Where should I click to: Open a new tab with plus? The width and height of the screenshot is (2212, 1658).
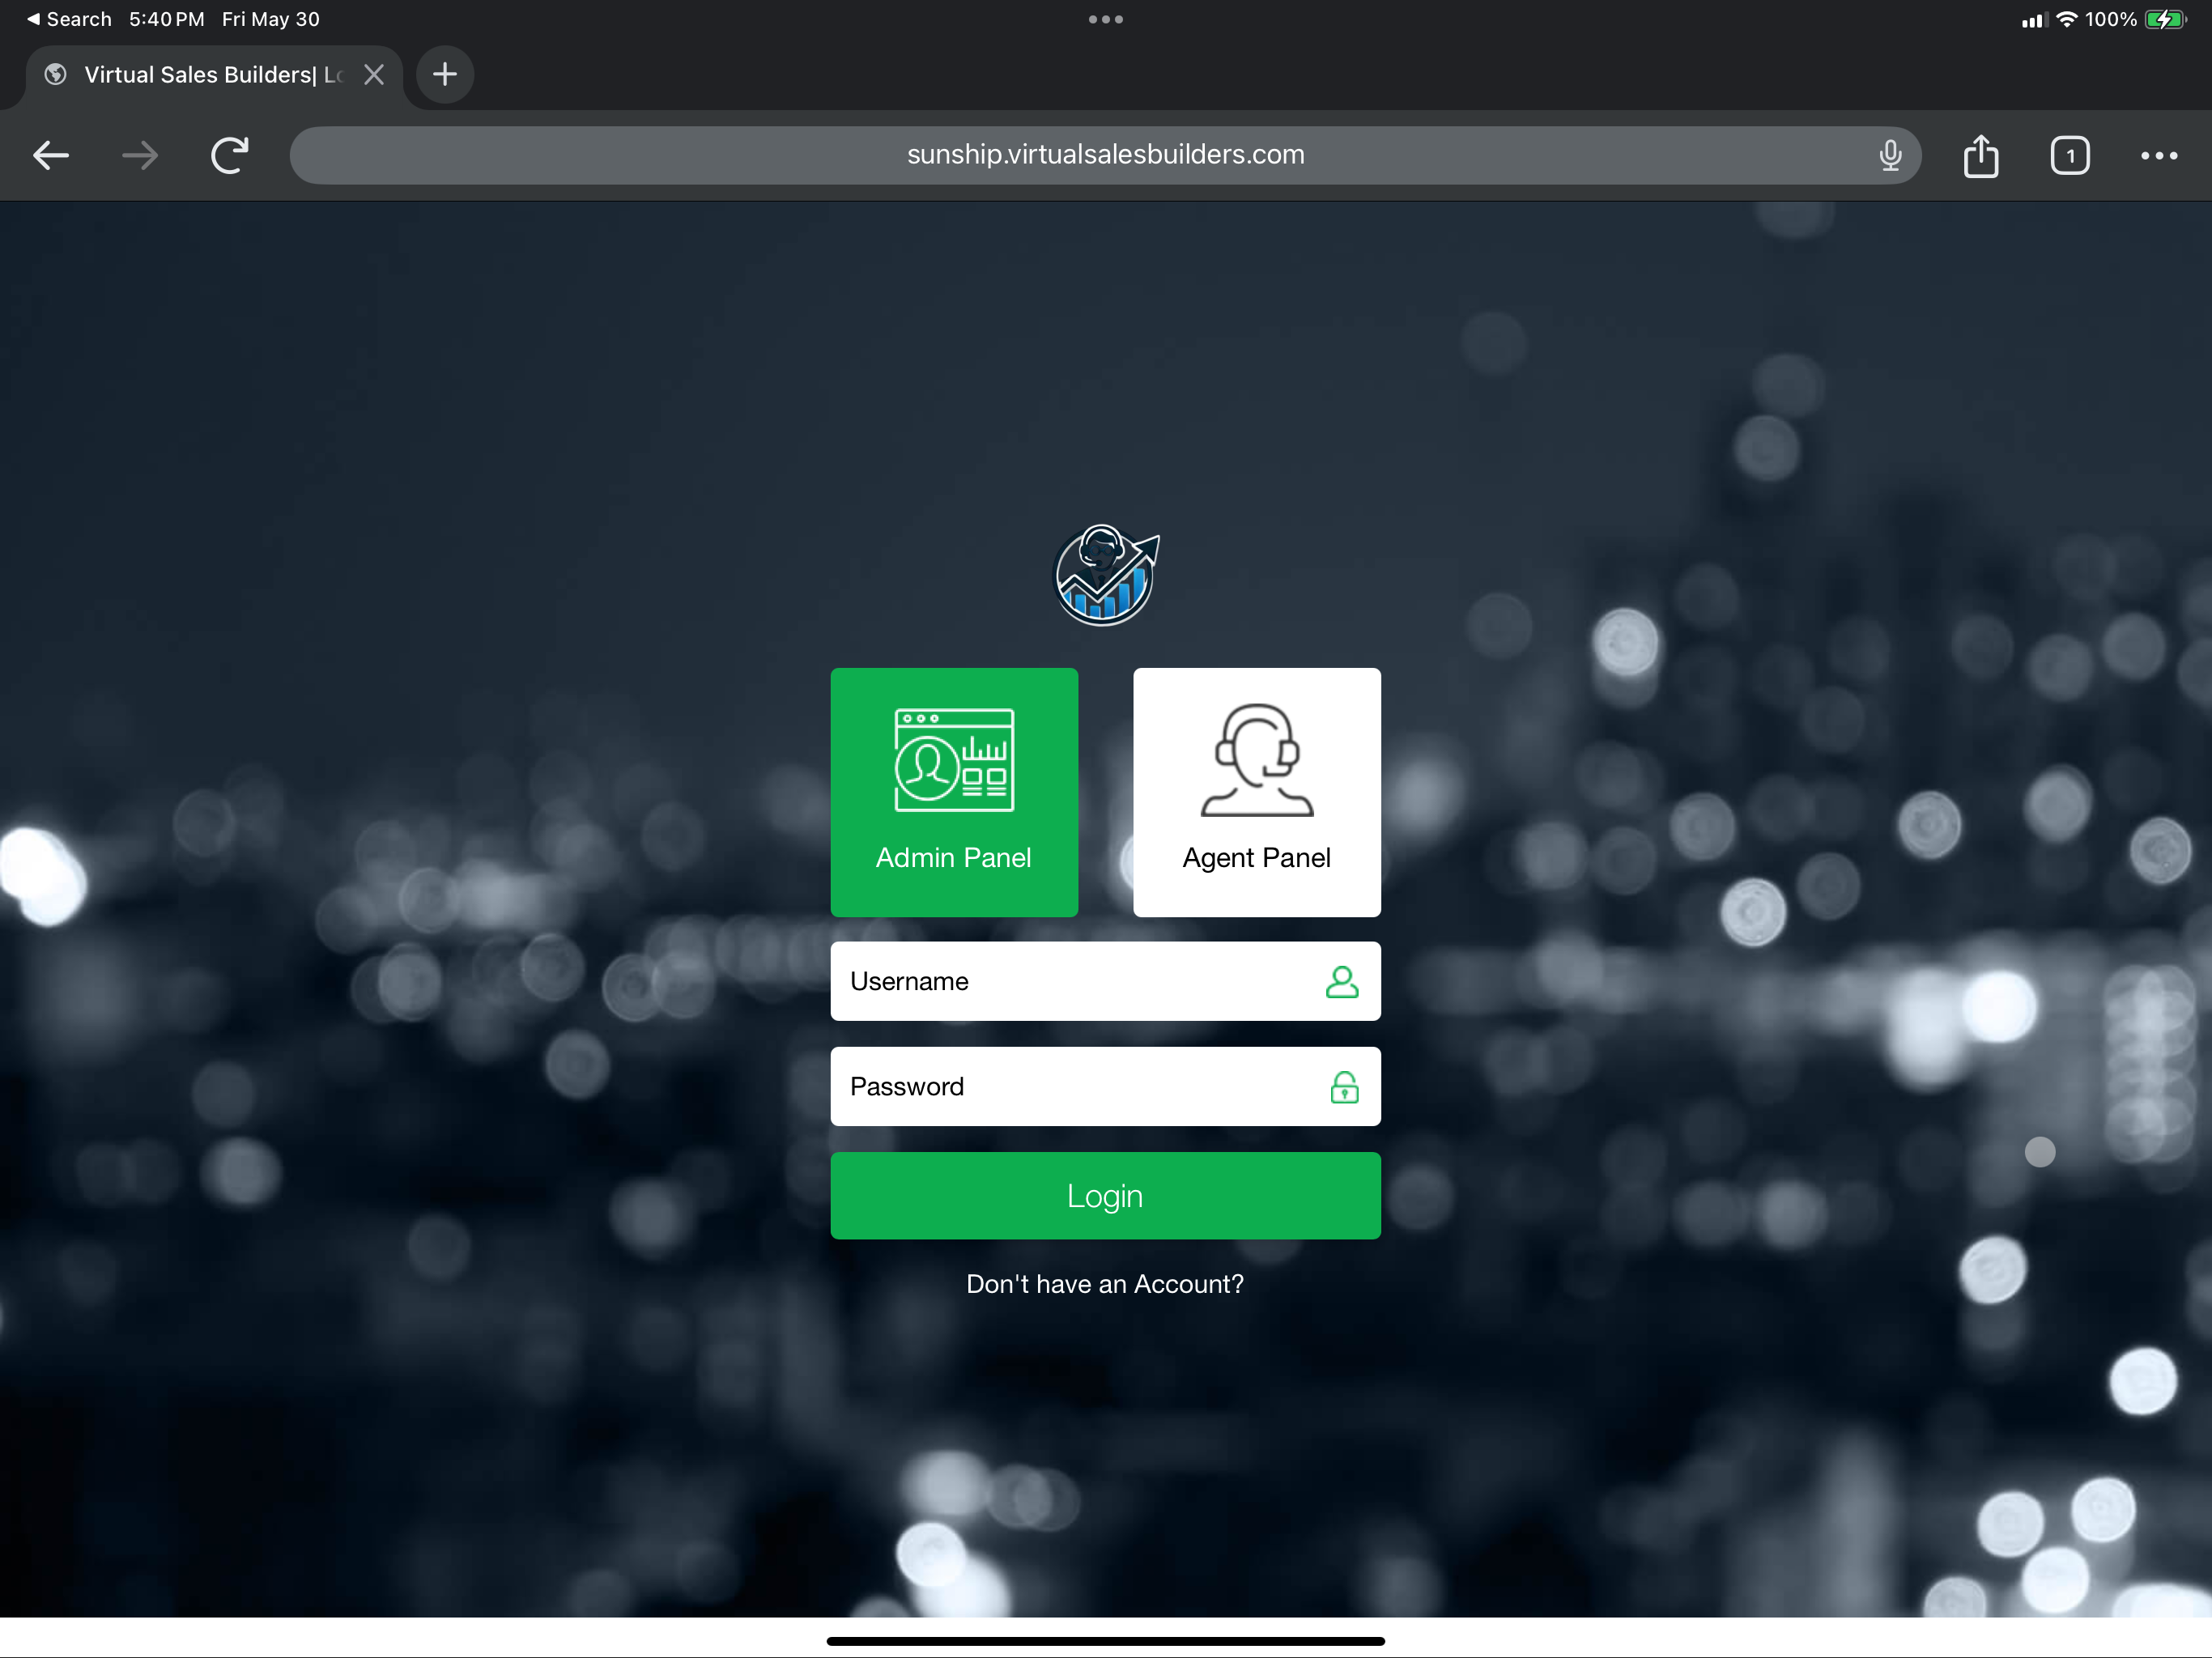pos(445,74)
